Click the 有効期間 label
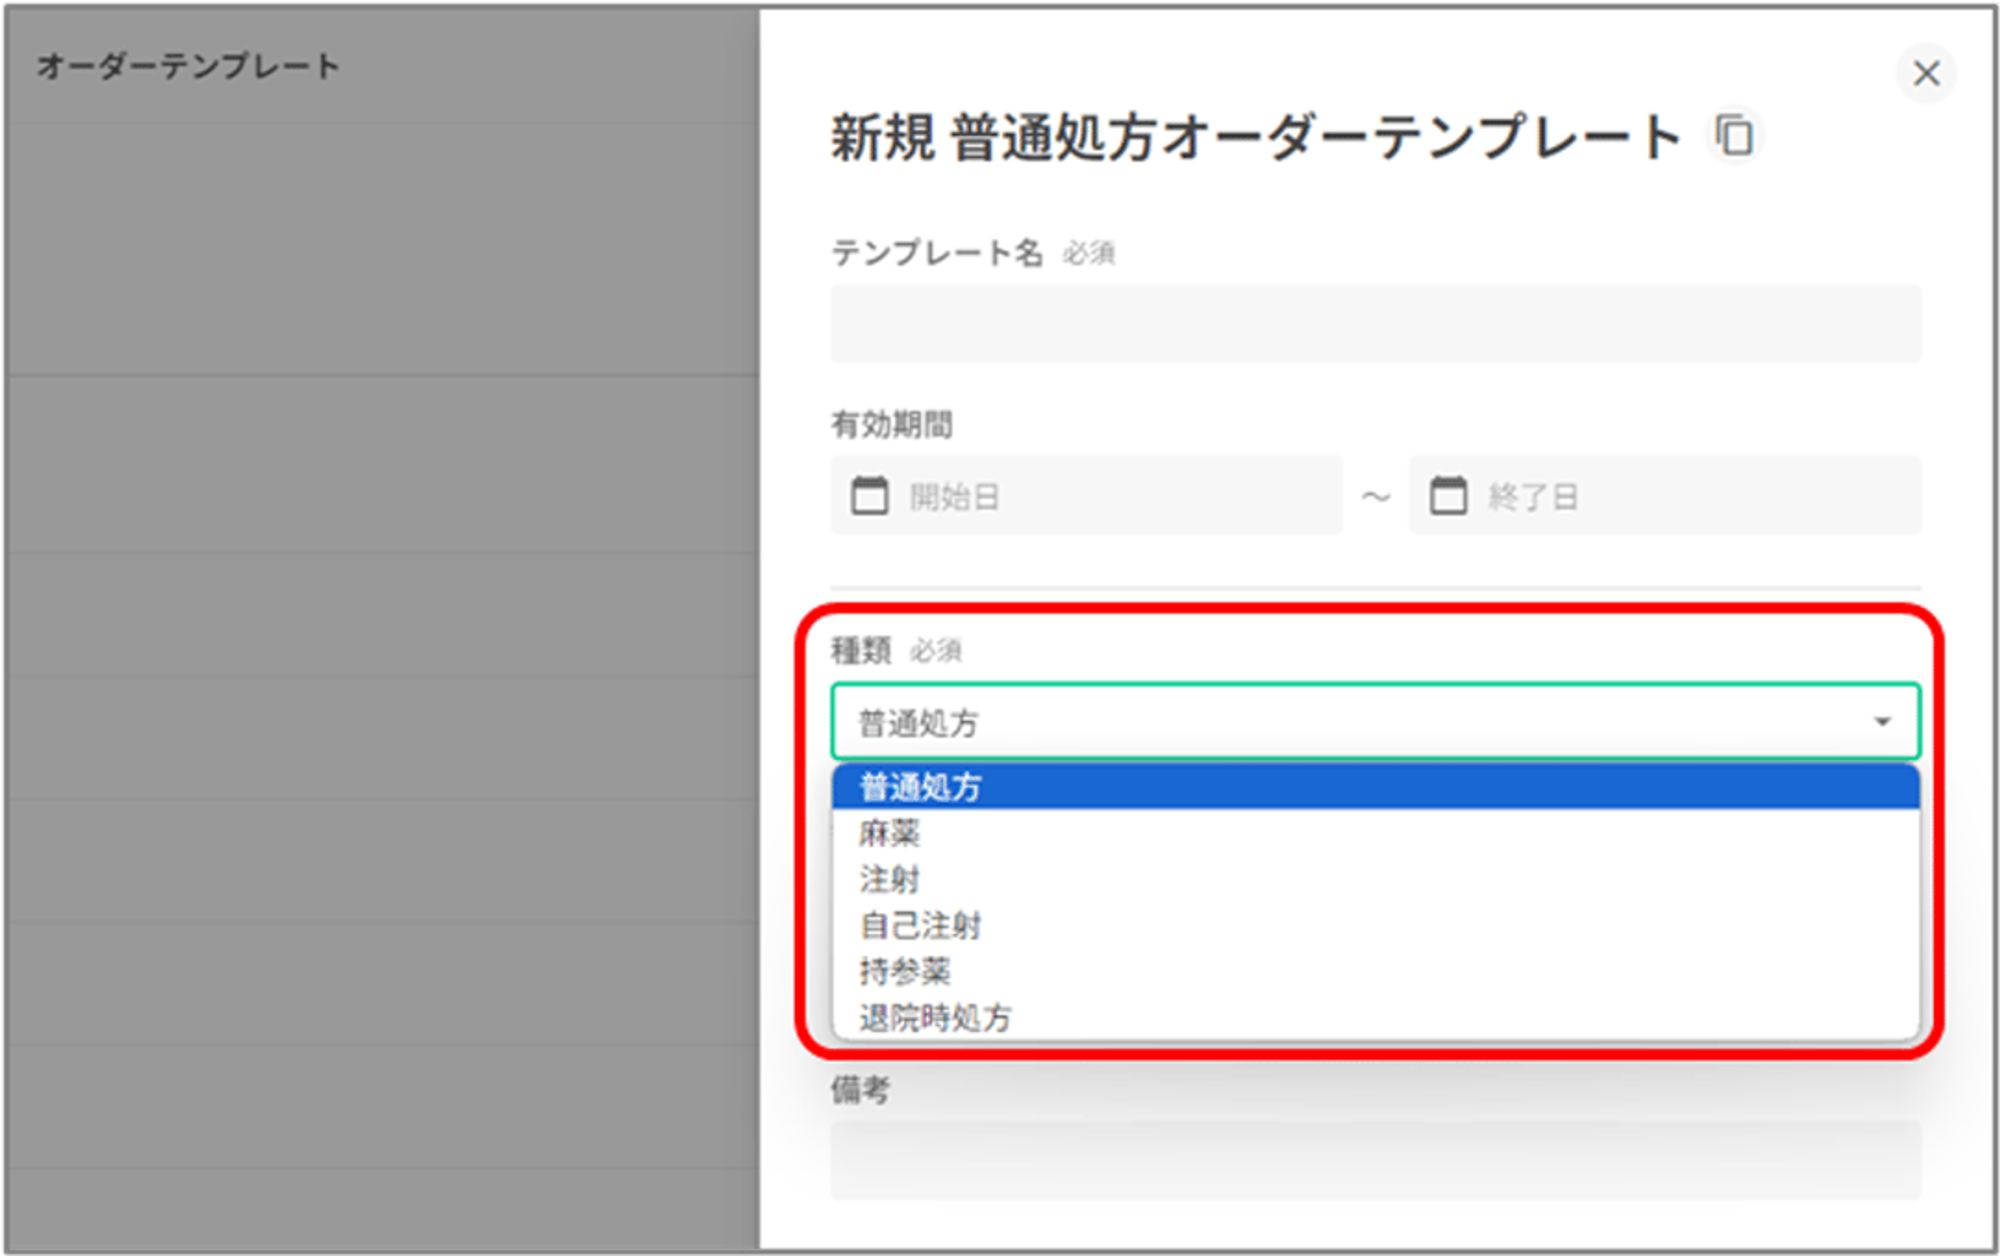Screen dimensions: 2000x1256 (891, 425)
